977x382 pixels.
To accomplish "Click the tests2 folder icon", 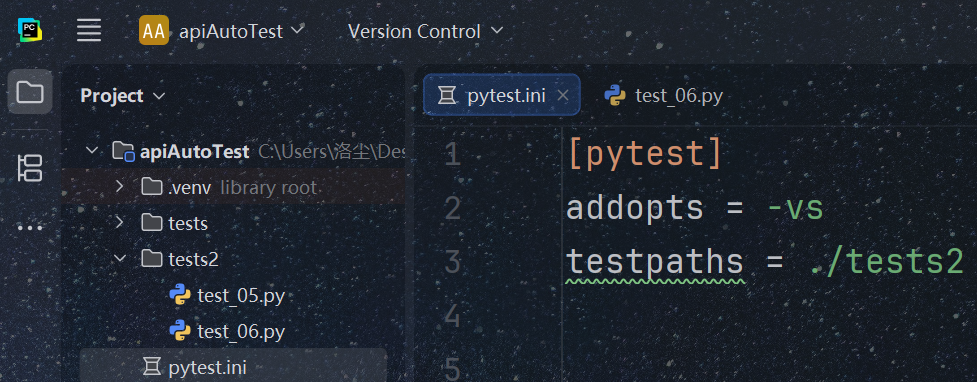I will pos(151,258).
